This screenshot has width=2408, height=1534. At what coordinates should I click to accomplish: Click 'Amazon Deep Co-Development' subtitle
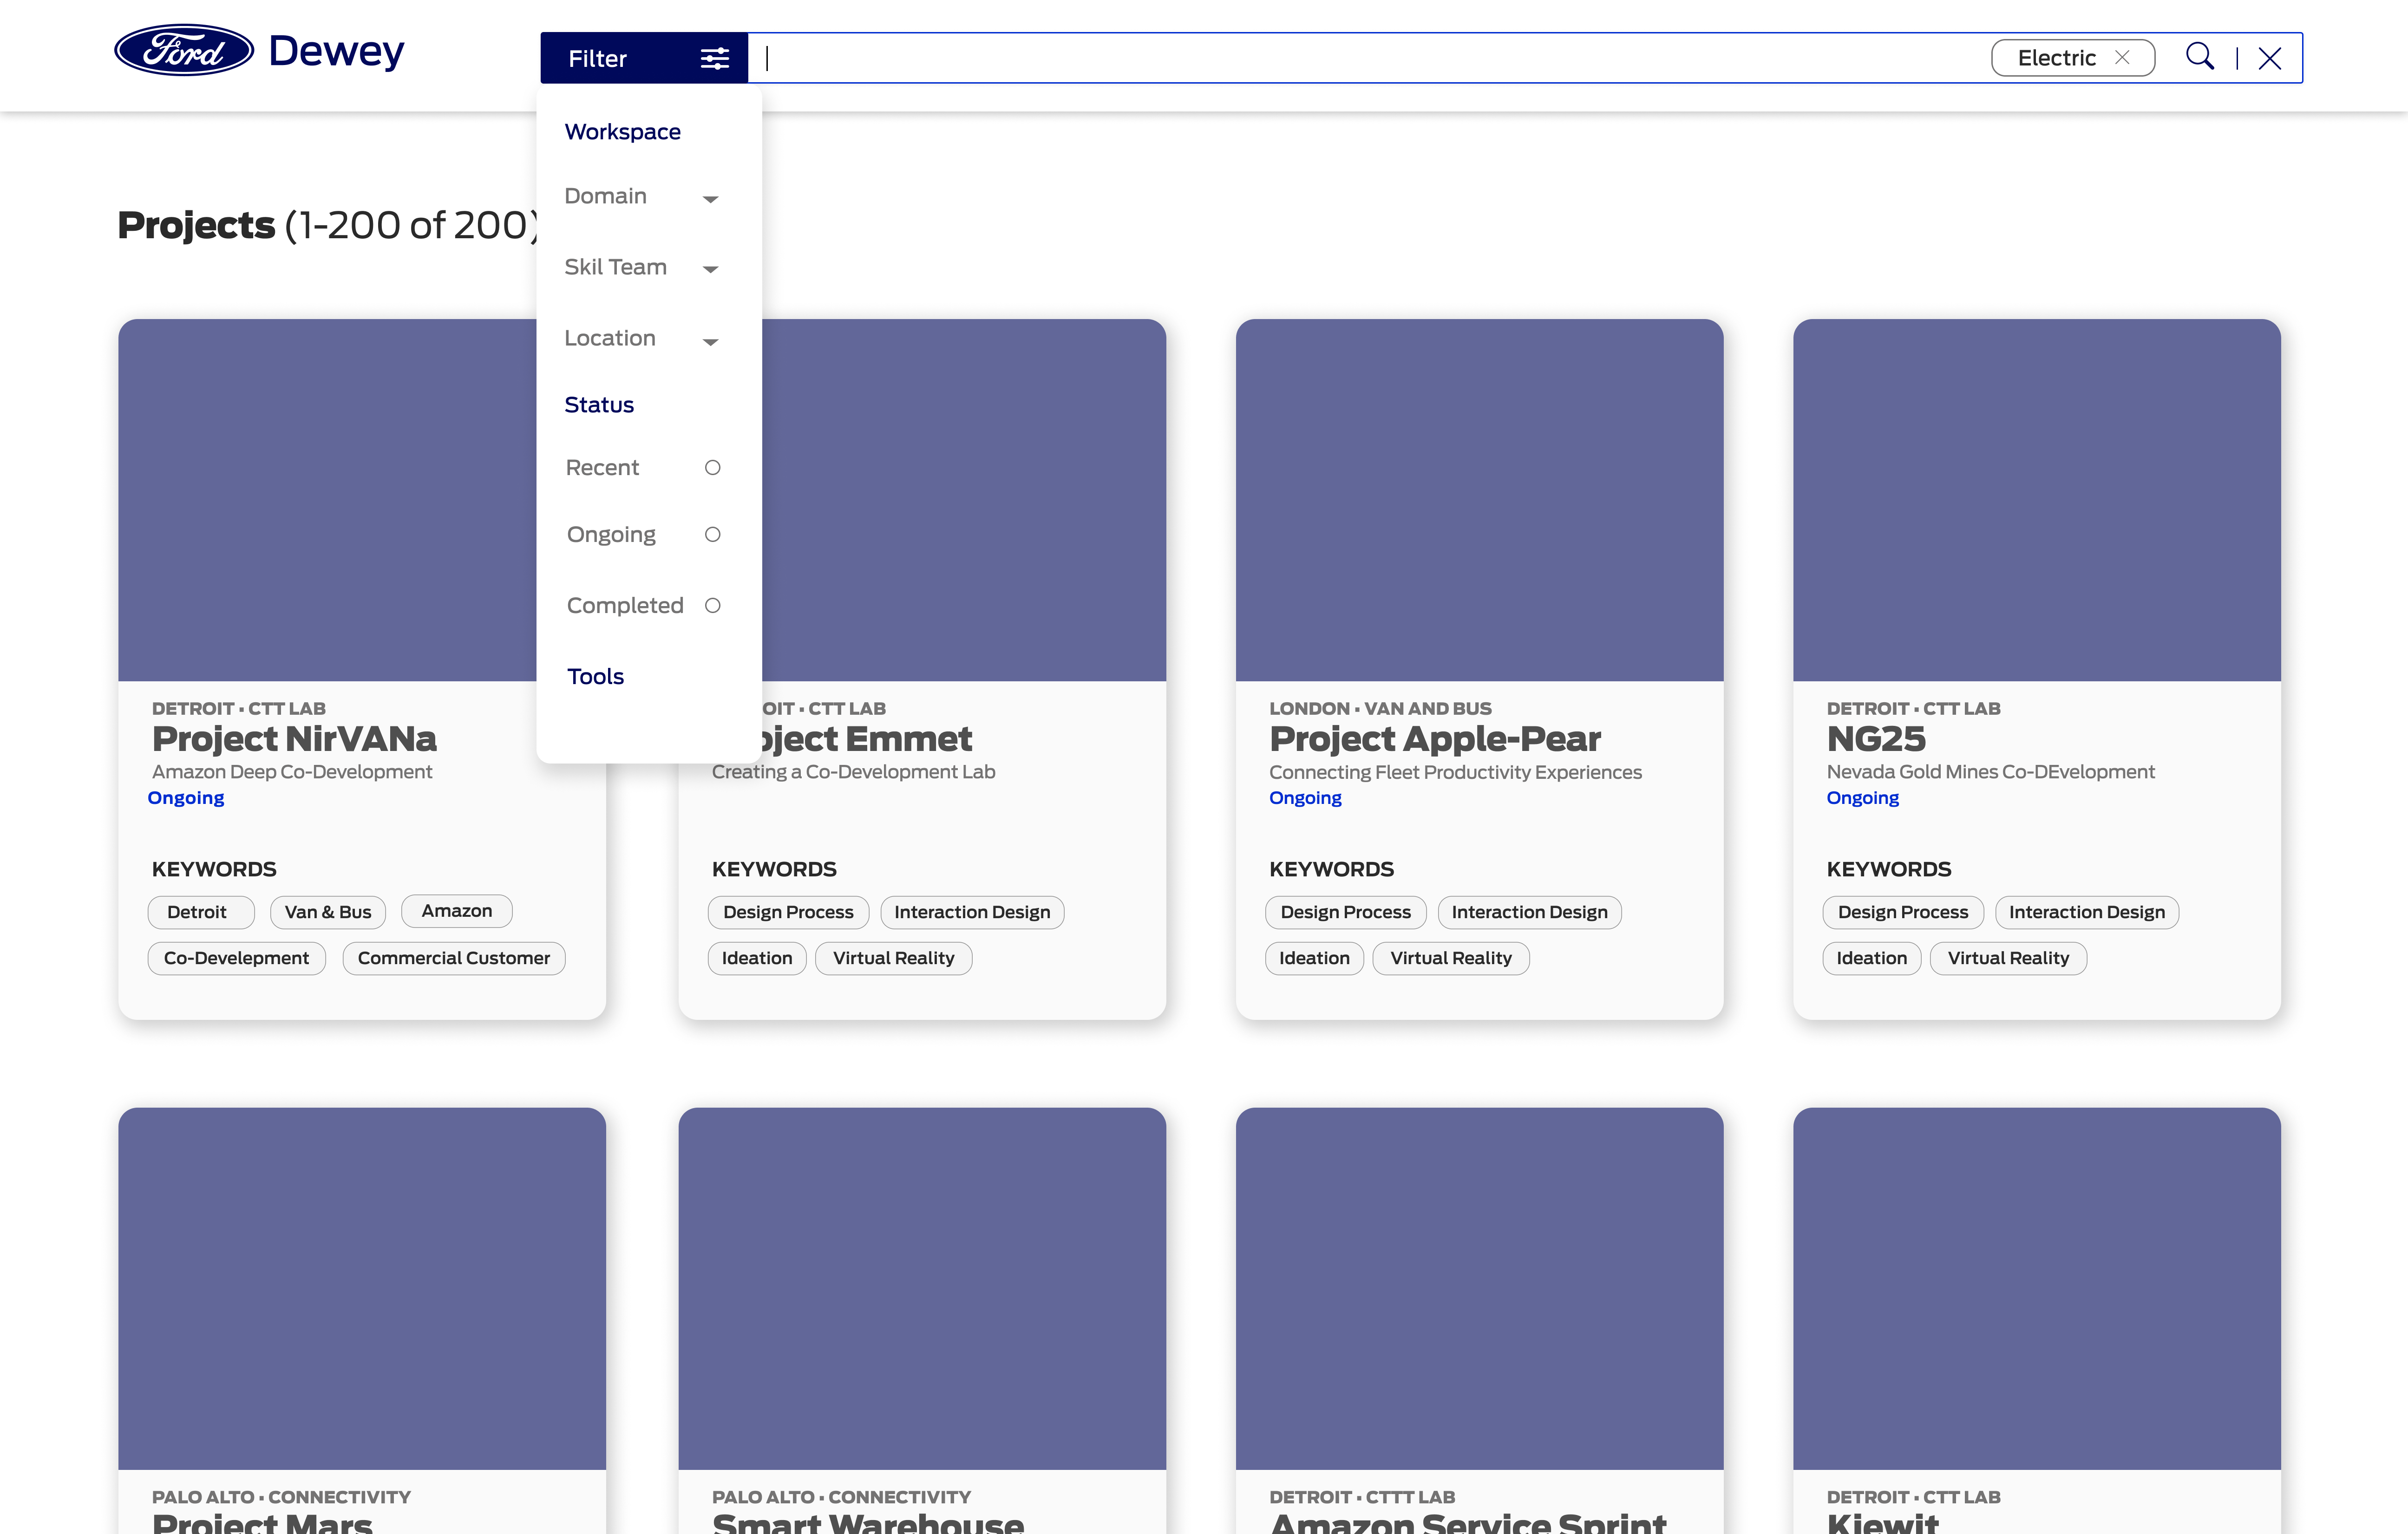(x=292, y=772)
